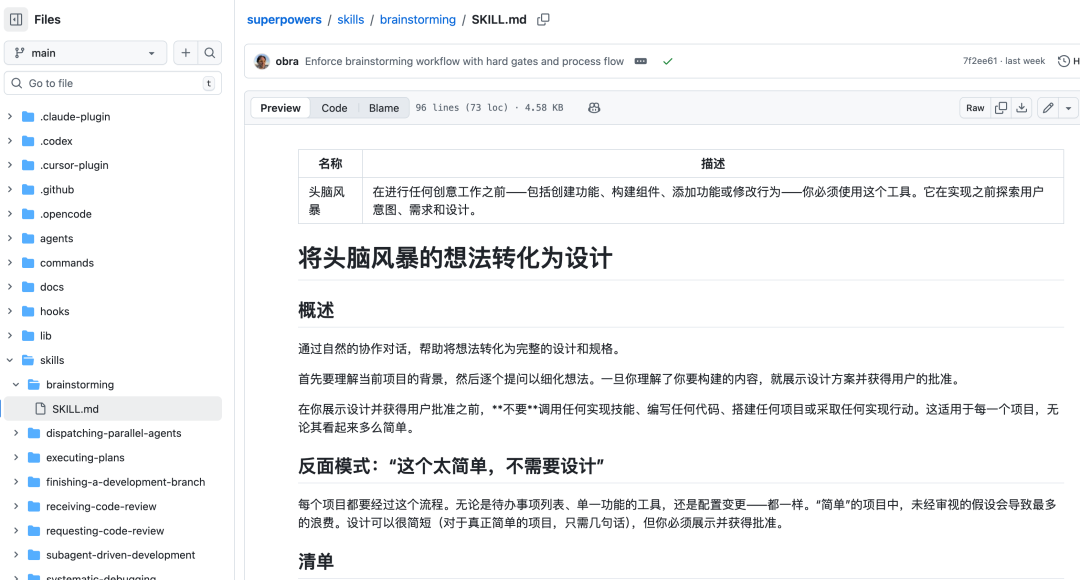Click the commit history clock icon
This screenshot has width=1080, height=580.
click(1062, 60)
